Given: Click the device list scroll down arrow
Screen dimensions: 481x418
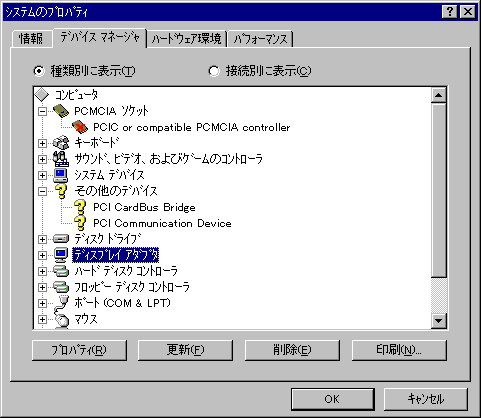Looking at the screenshot, I should click(439, 321).
